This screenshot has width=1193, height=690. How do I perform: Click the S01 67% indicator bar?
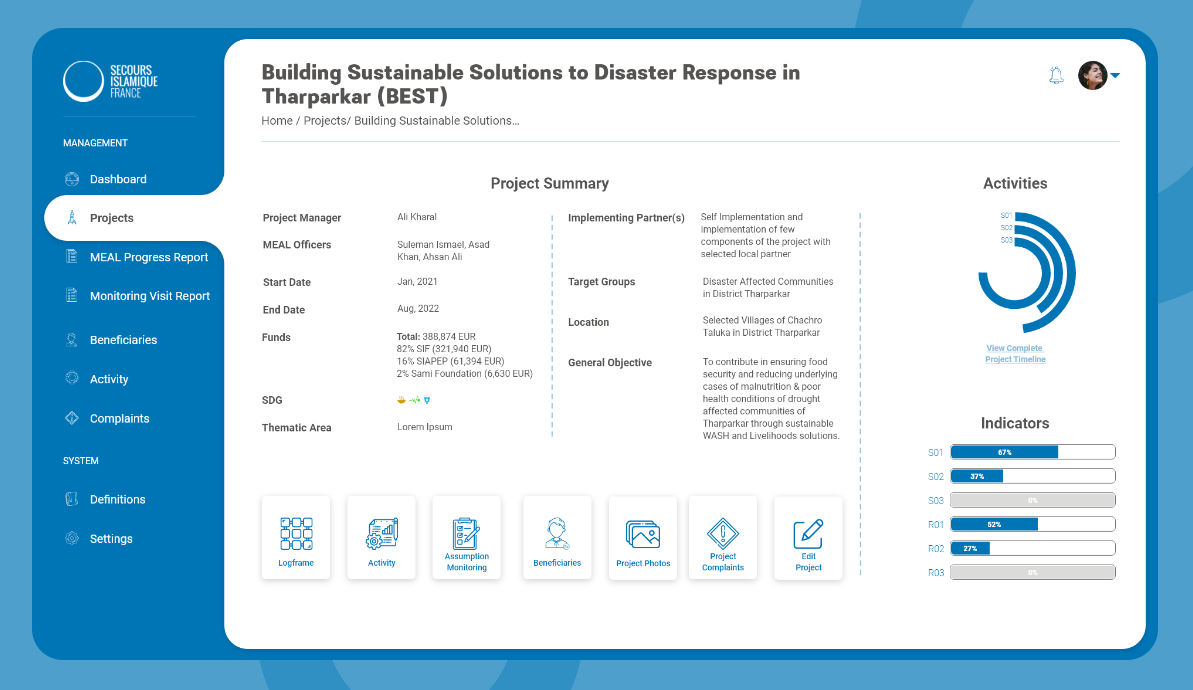pos(1032,452)
